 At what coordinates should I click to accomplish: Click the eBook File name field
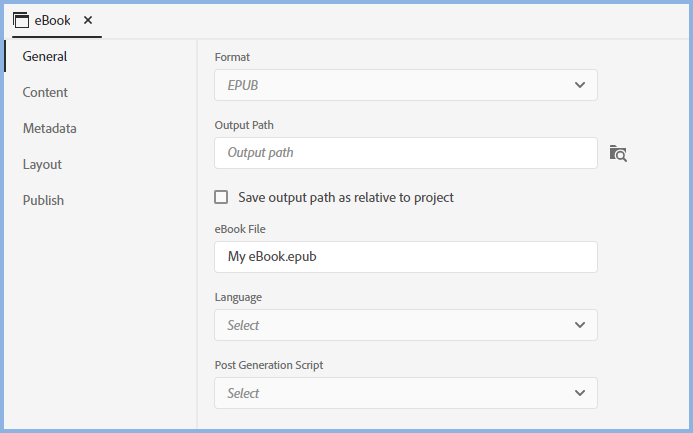405,257
